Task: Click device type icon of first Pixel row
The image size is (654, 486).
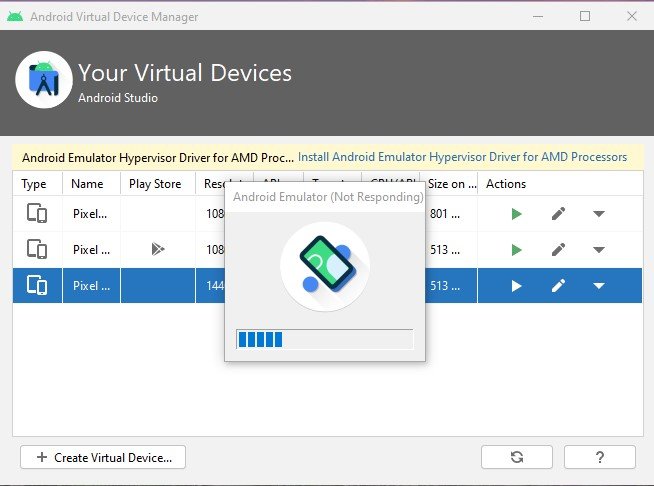Action: [x=37, y=213]
